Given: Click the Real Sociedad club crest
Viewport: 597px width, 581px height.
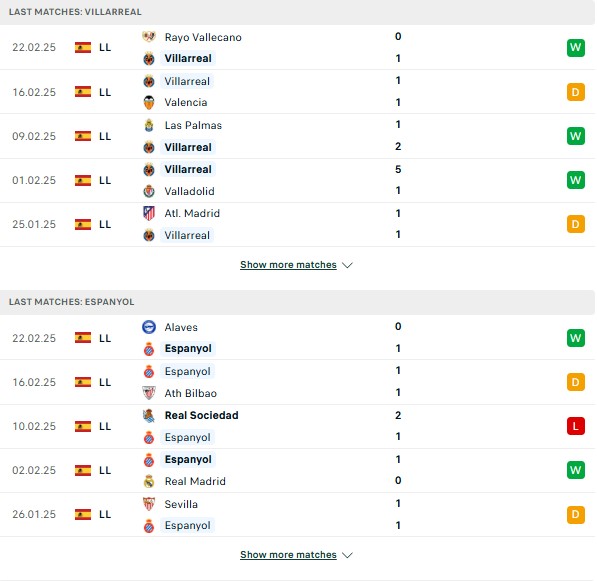Looking at the screenshot, I should 149,416.
